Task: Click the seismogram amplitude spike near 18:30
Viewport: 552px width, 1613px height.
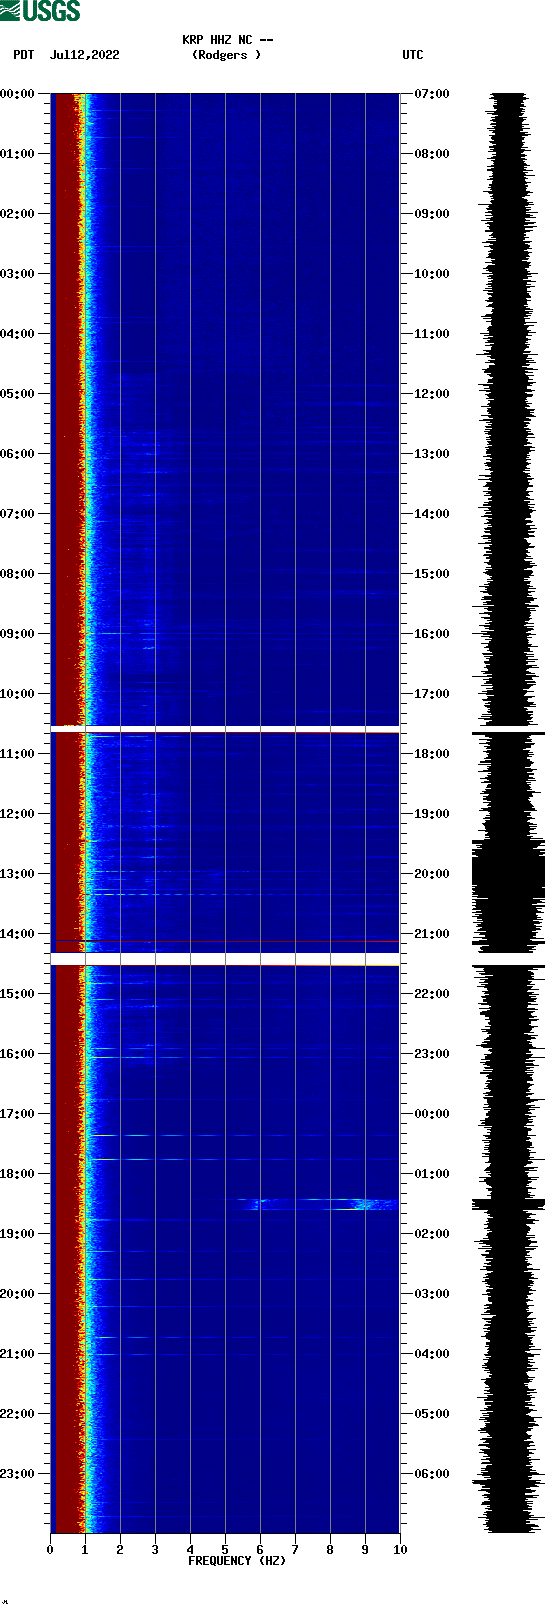Action: tap(508, 1204)
